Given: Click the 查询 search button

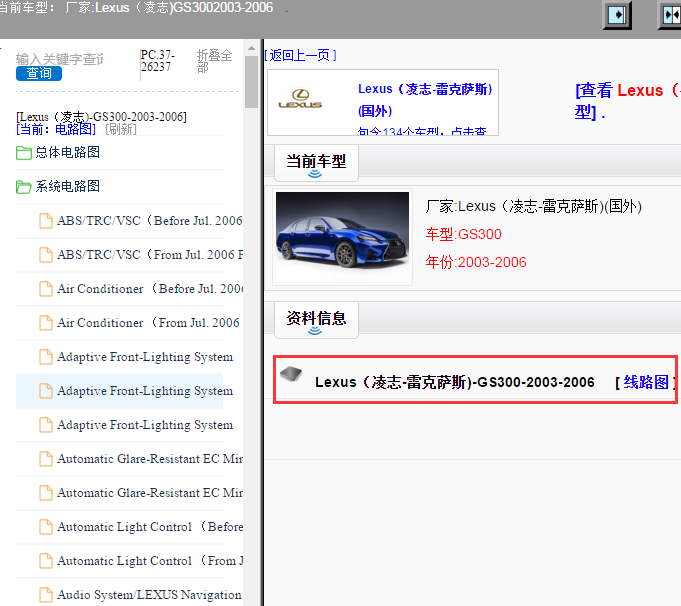Looking at the screenshot, I should pyautogui.click(x=39, y=73).
